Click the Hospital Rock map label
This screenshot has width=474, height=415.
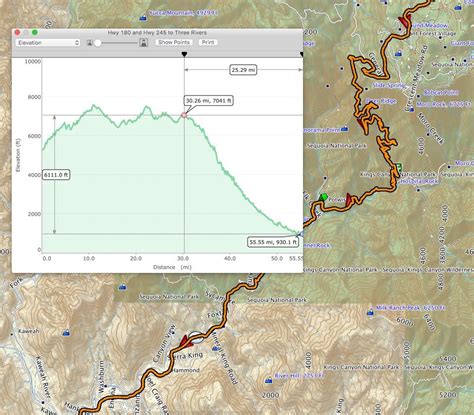(x=419, y=181)
